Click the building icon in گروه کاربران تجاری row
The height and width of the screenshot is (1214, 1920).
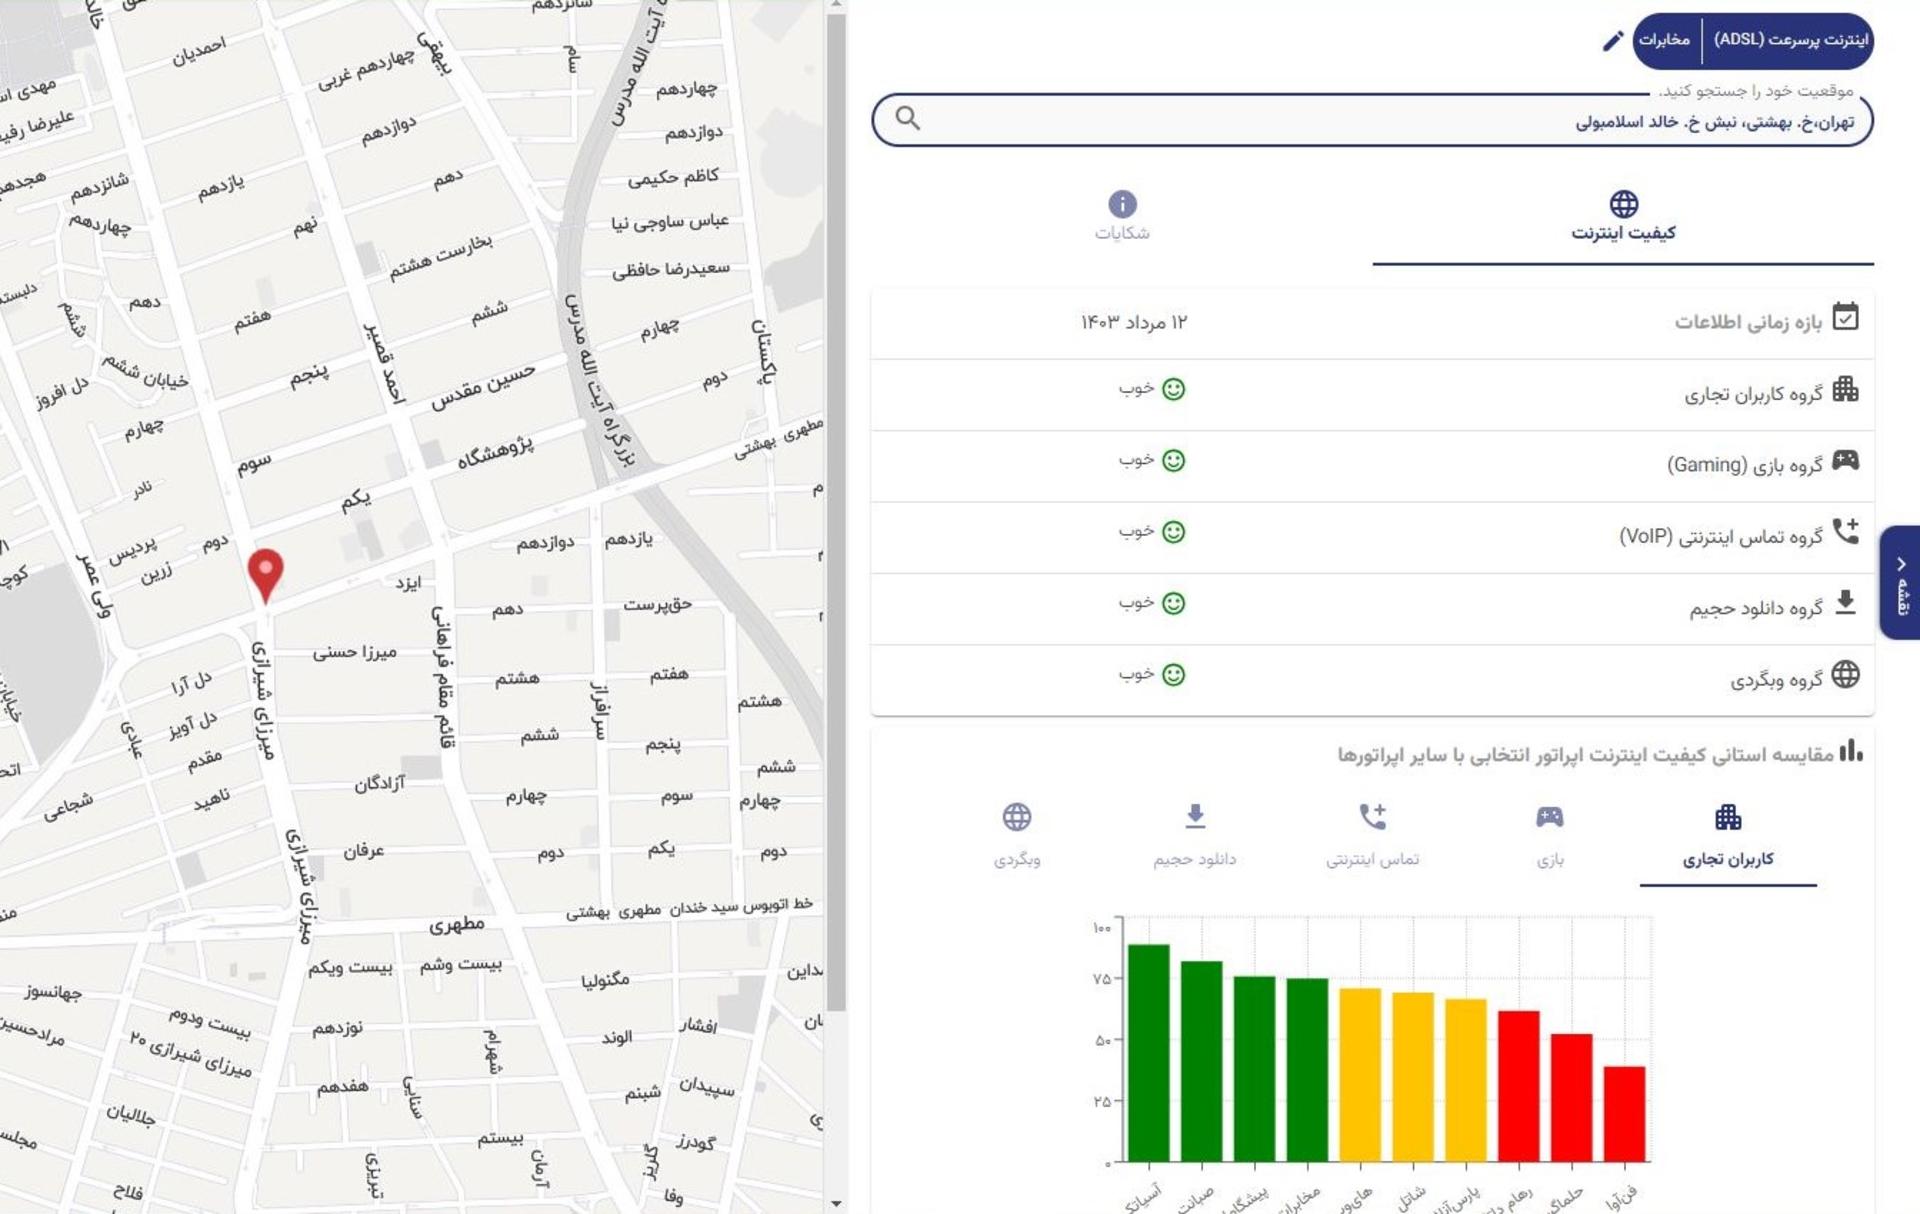pos(1845,389)
